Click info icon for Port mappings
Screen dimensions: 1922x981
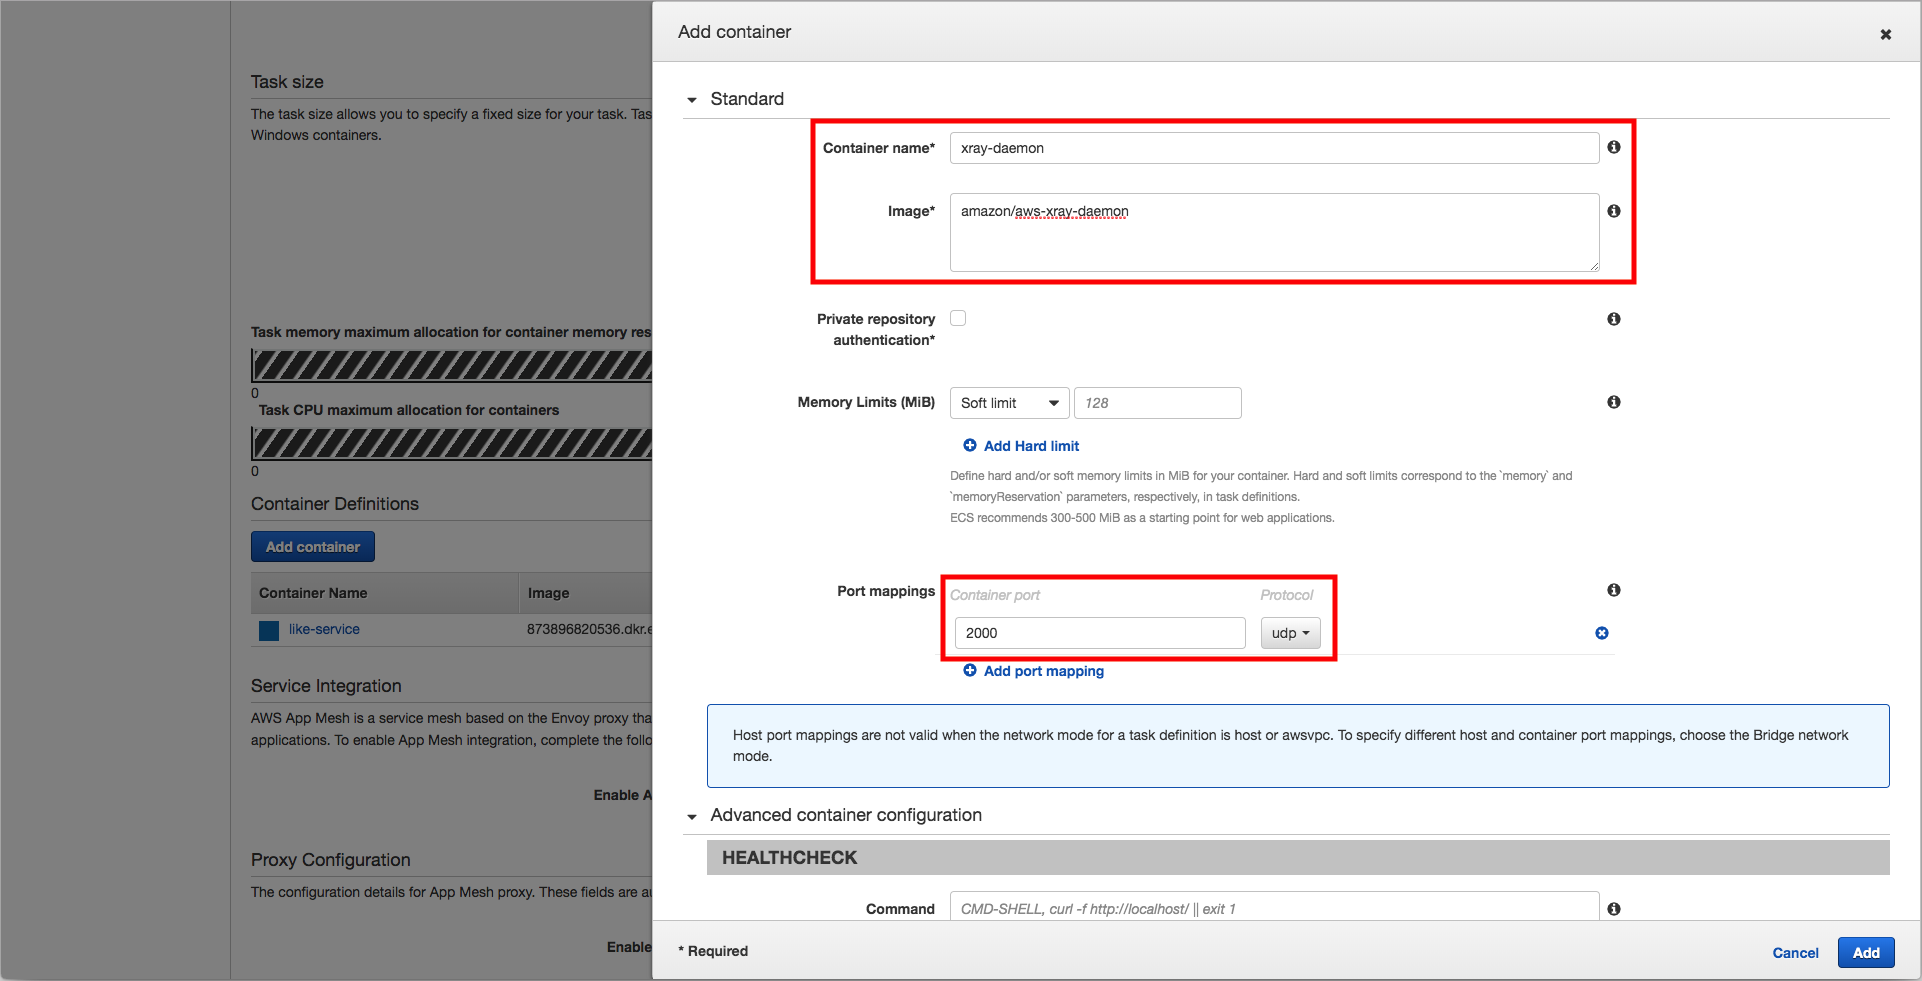[x=1613, y=590]
